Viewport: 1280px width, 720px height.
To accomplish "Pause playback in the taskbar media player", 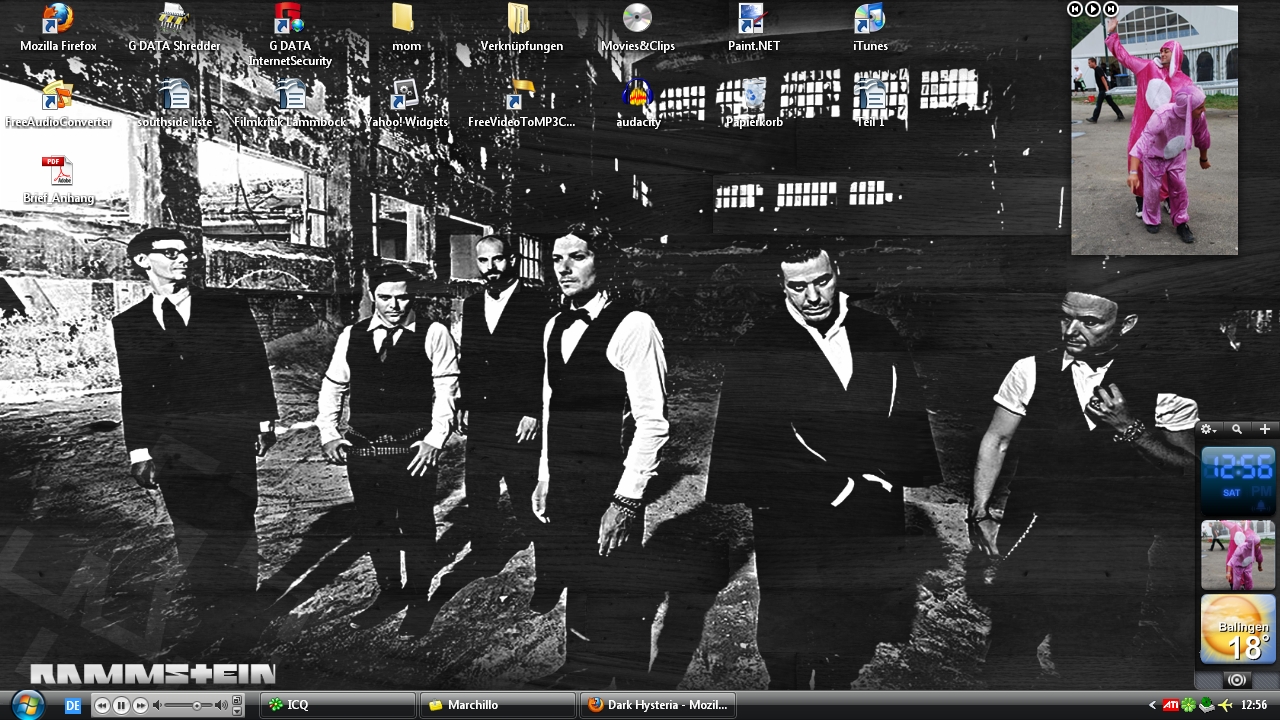I will (121, 705).
